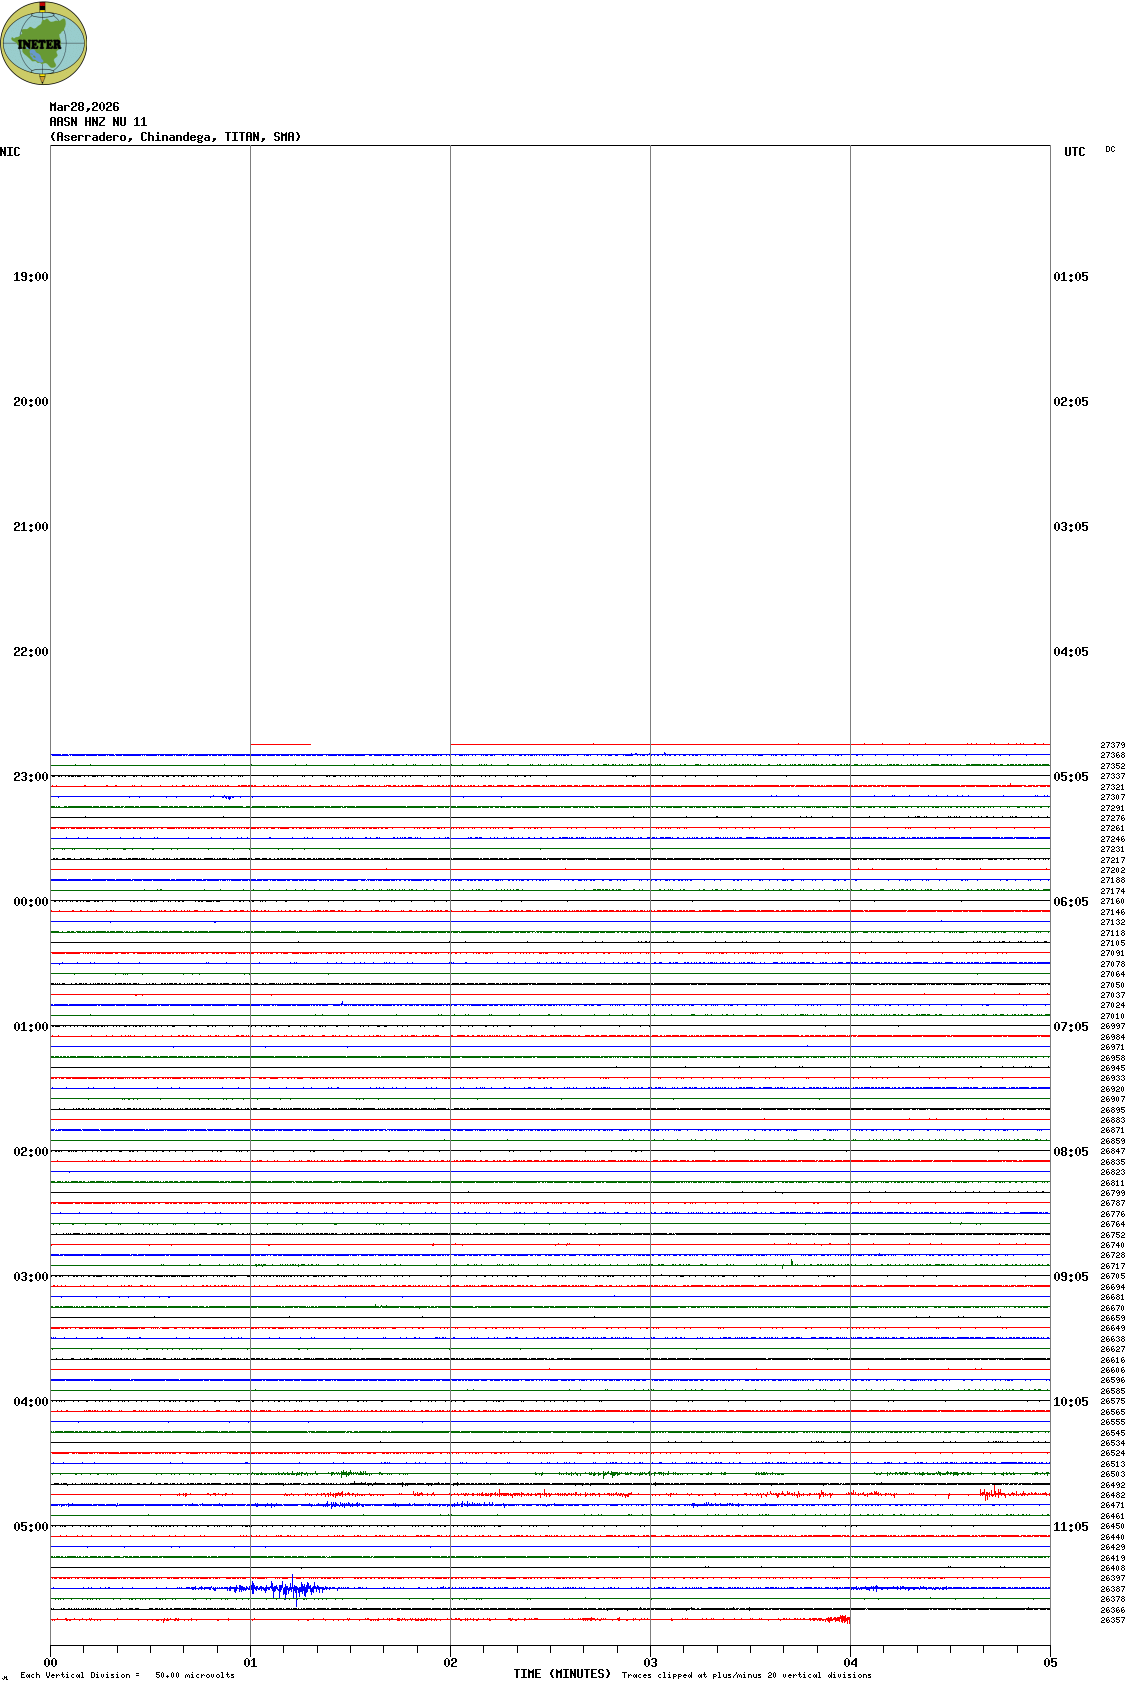
Task: Select the 23:00 local time label
Action: [x=30, y=777]
